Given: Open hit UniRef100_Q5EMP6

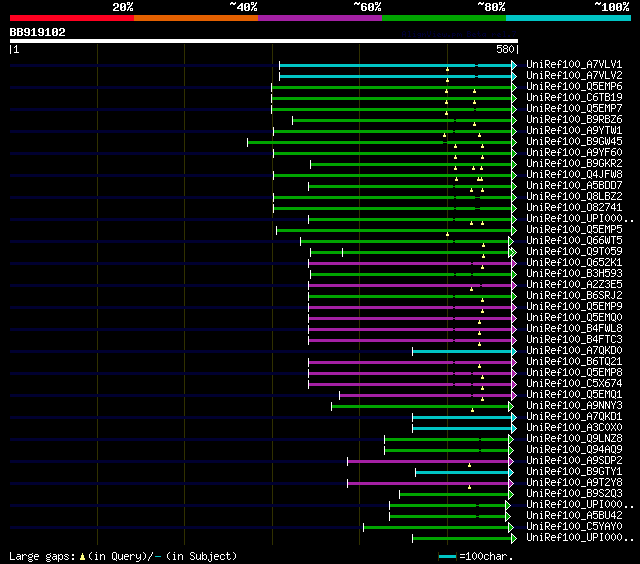Looking at the screenshot, I should pos(574,87).
